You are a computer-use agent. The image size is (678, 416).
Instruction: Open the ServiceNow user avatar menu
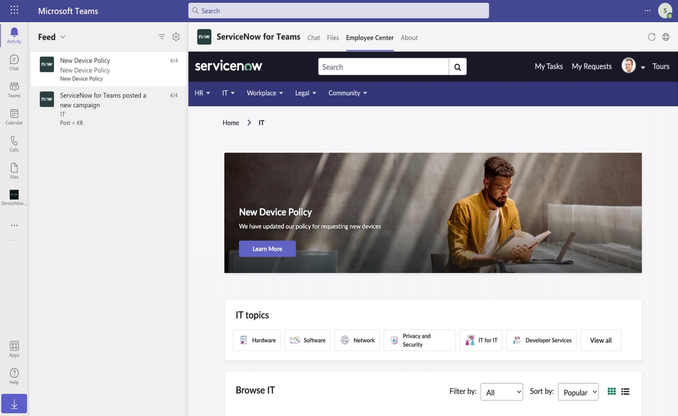pos(633,66)
